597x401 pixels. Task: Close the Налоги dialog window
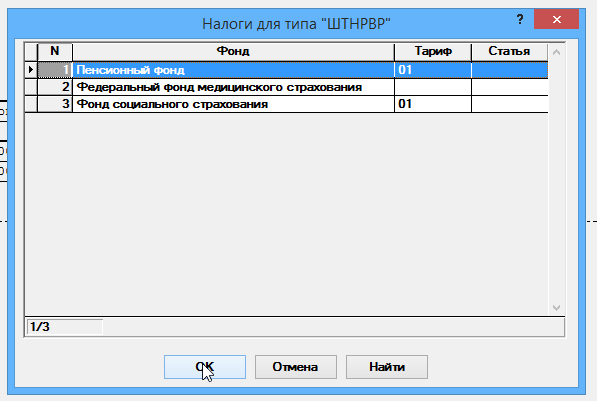point(556,19)
